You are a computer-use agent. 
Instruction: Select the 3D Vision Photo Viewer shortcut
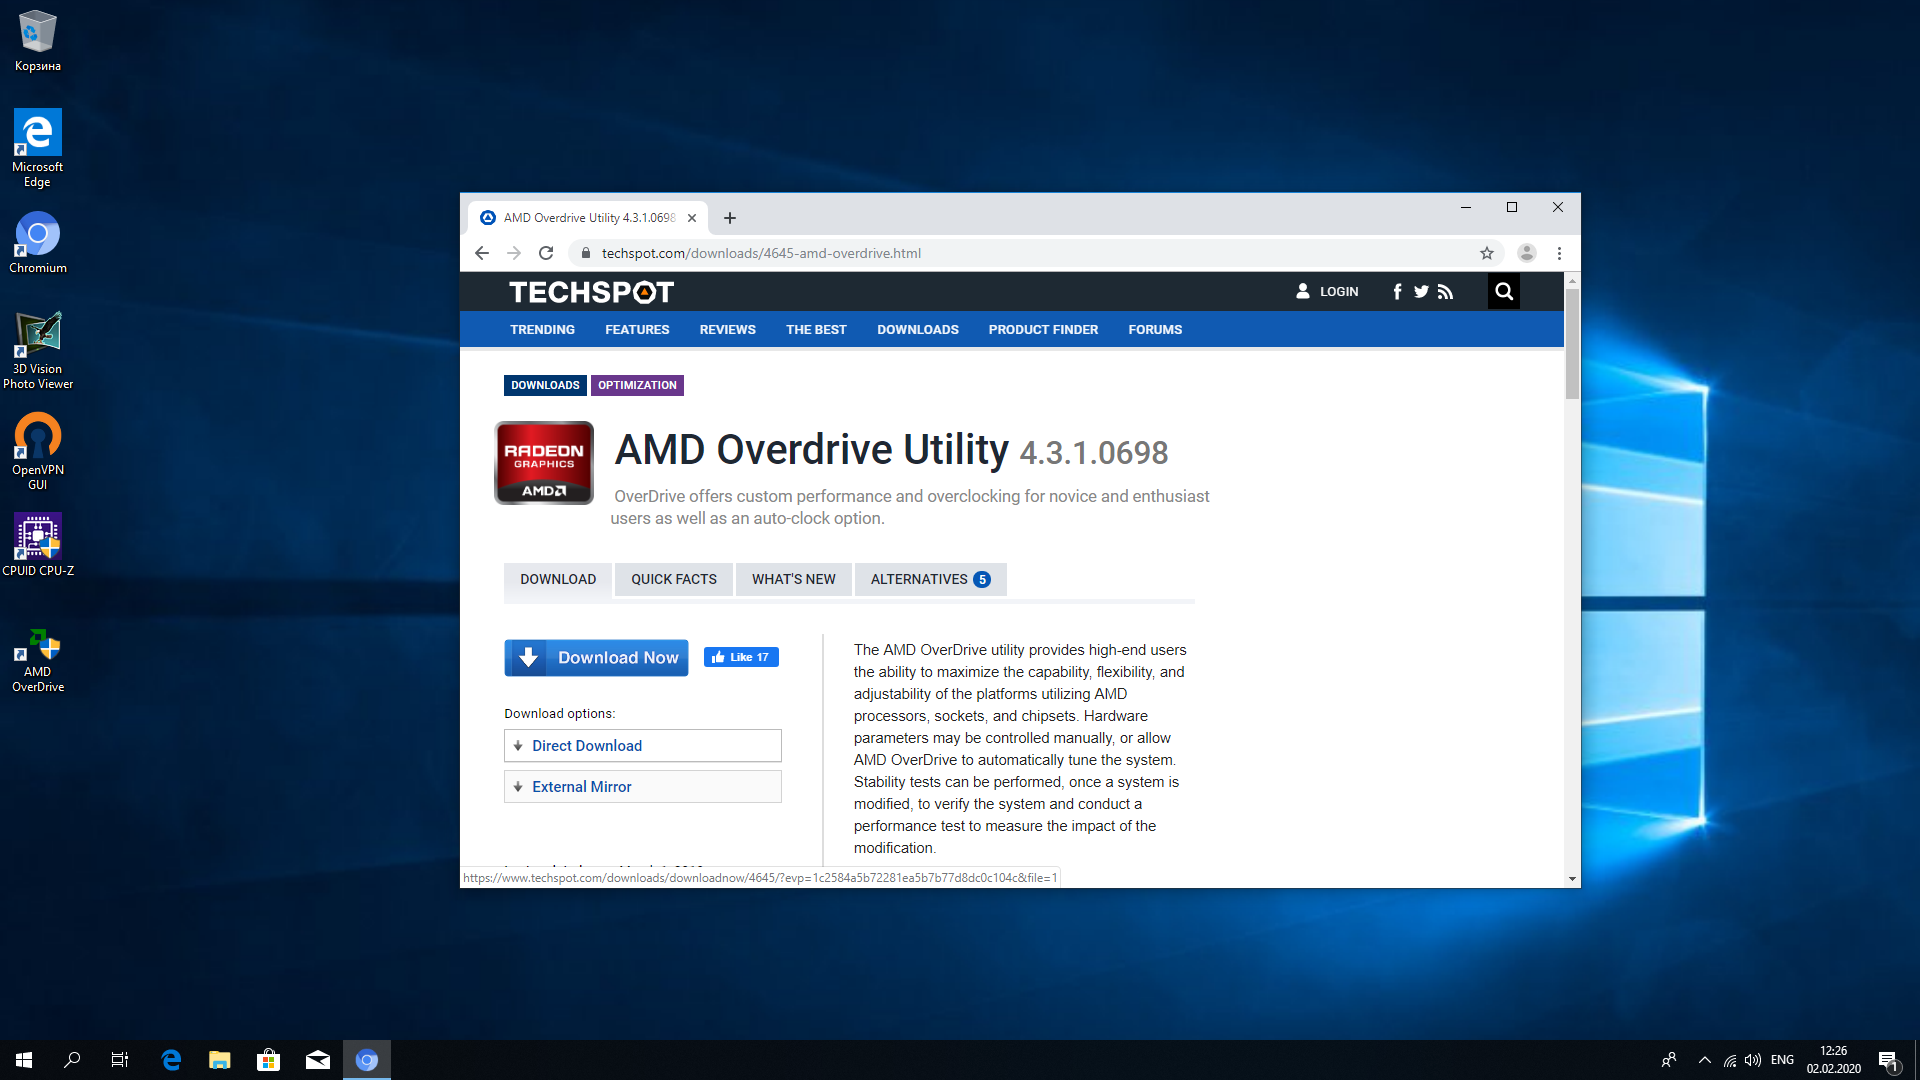pos(38,350)
